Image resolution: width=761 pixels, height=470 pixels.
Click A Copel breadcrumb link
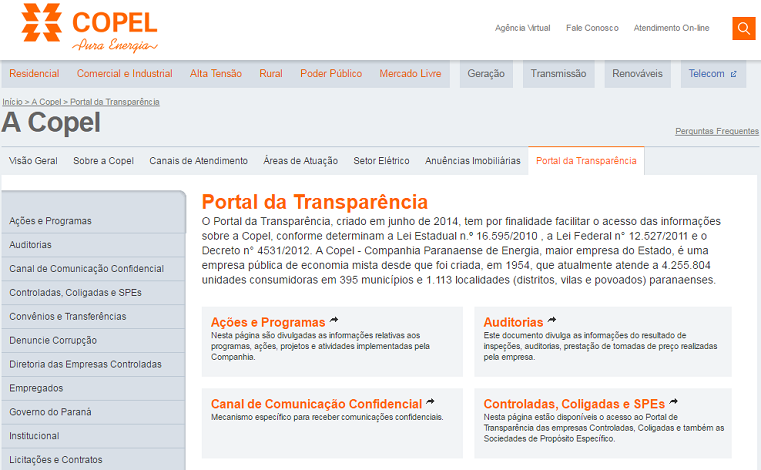(x=46, y=102)
